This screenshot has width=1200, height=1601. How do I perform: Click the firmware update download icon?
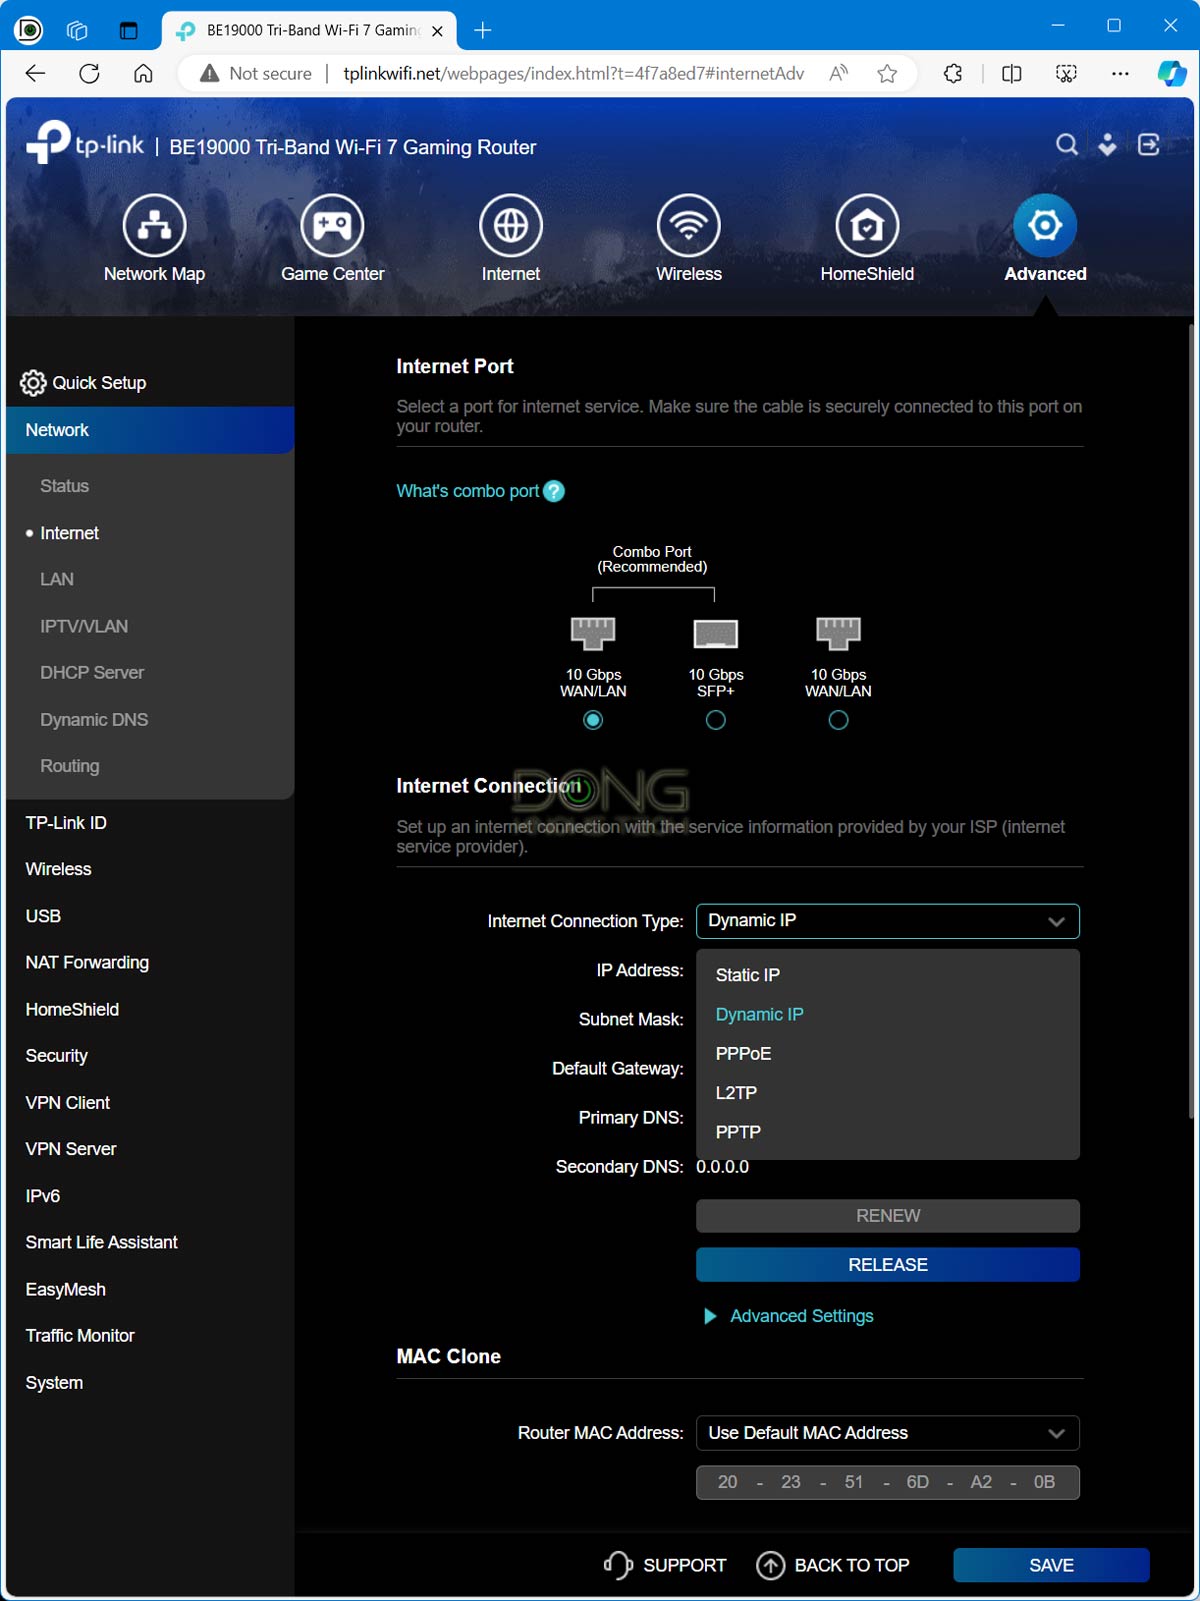(1107, 145)
